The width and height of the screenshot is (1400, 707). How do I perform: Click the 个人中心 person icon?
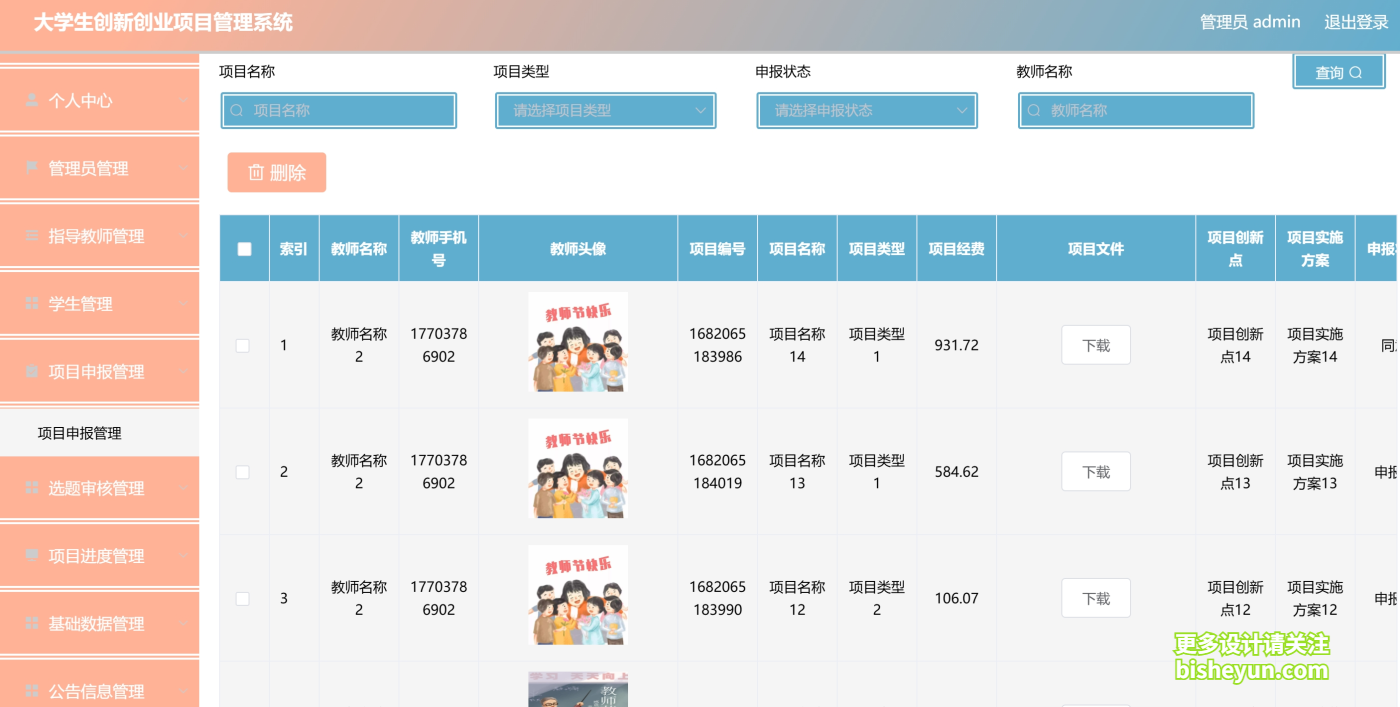(32, 101)
